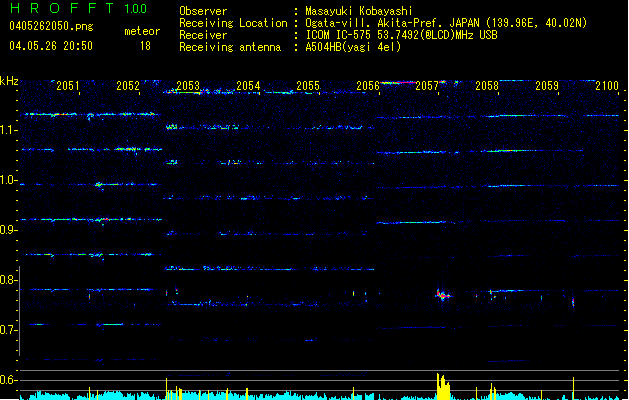Click the red-white trace at top near 2056
This screenshot has width=629, height=400.
pos(398,83)
